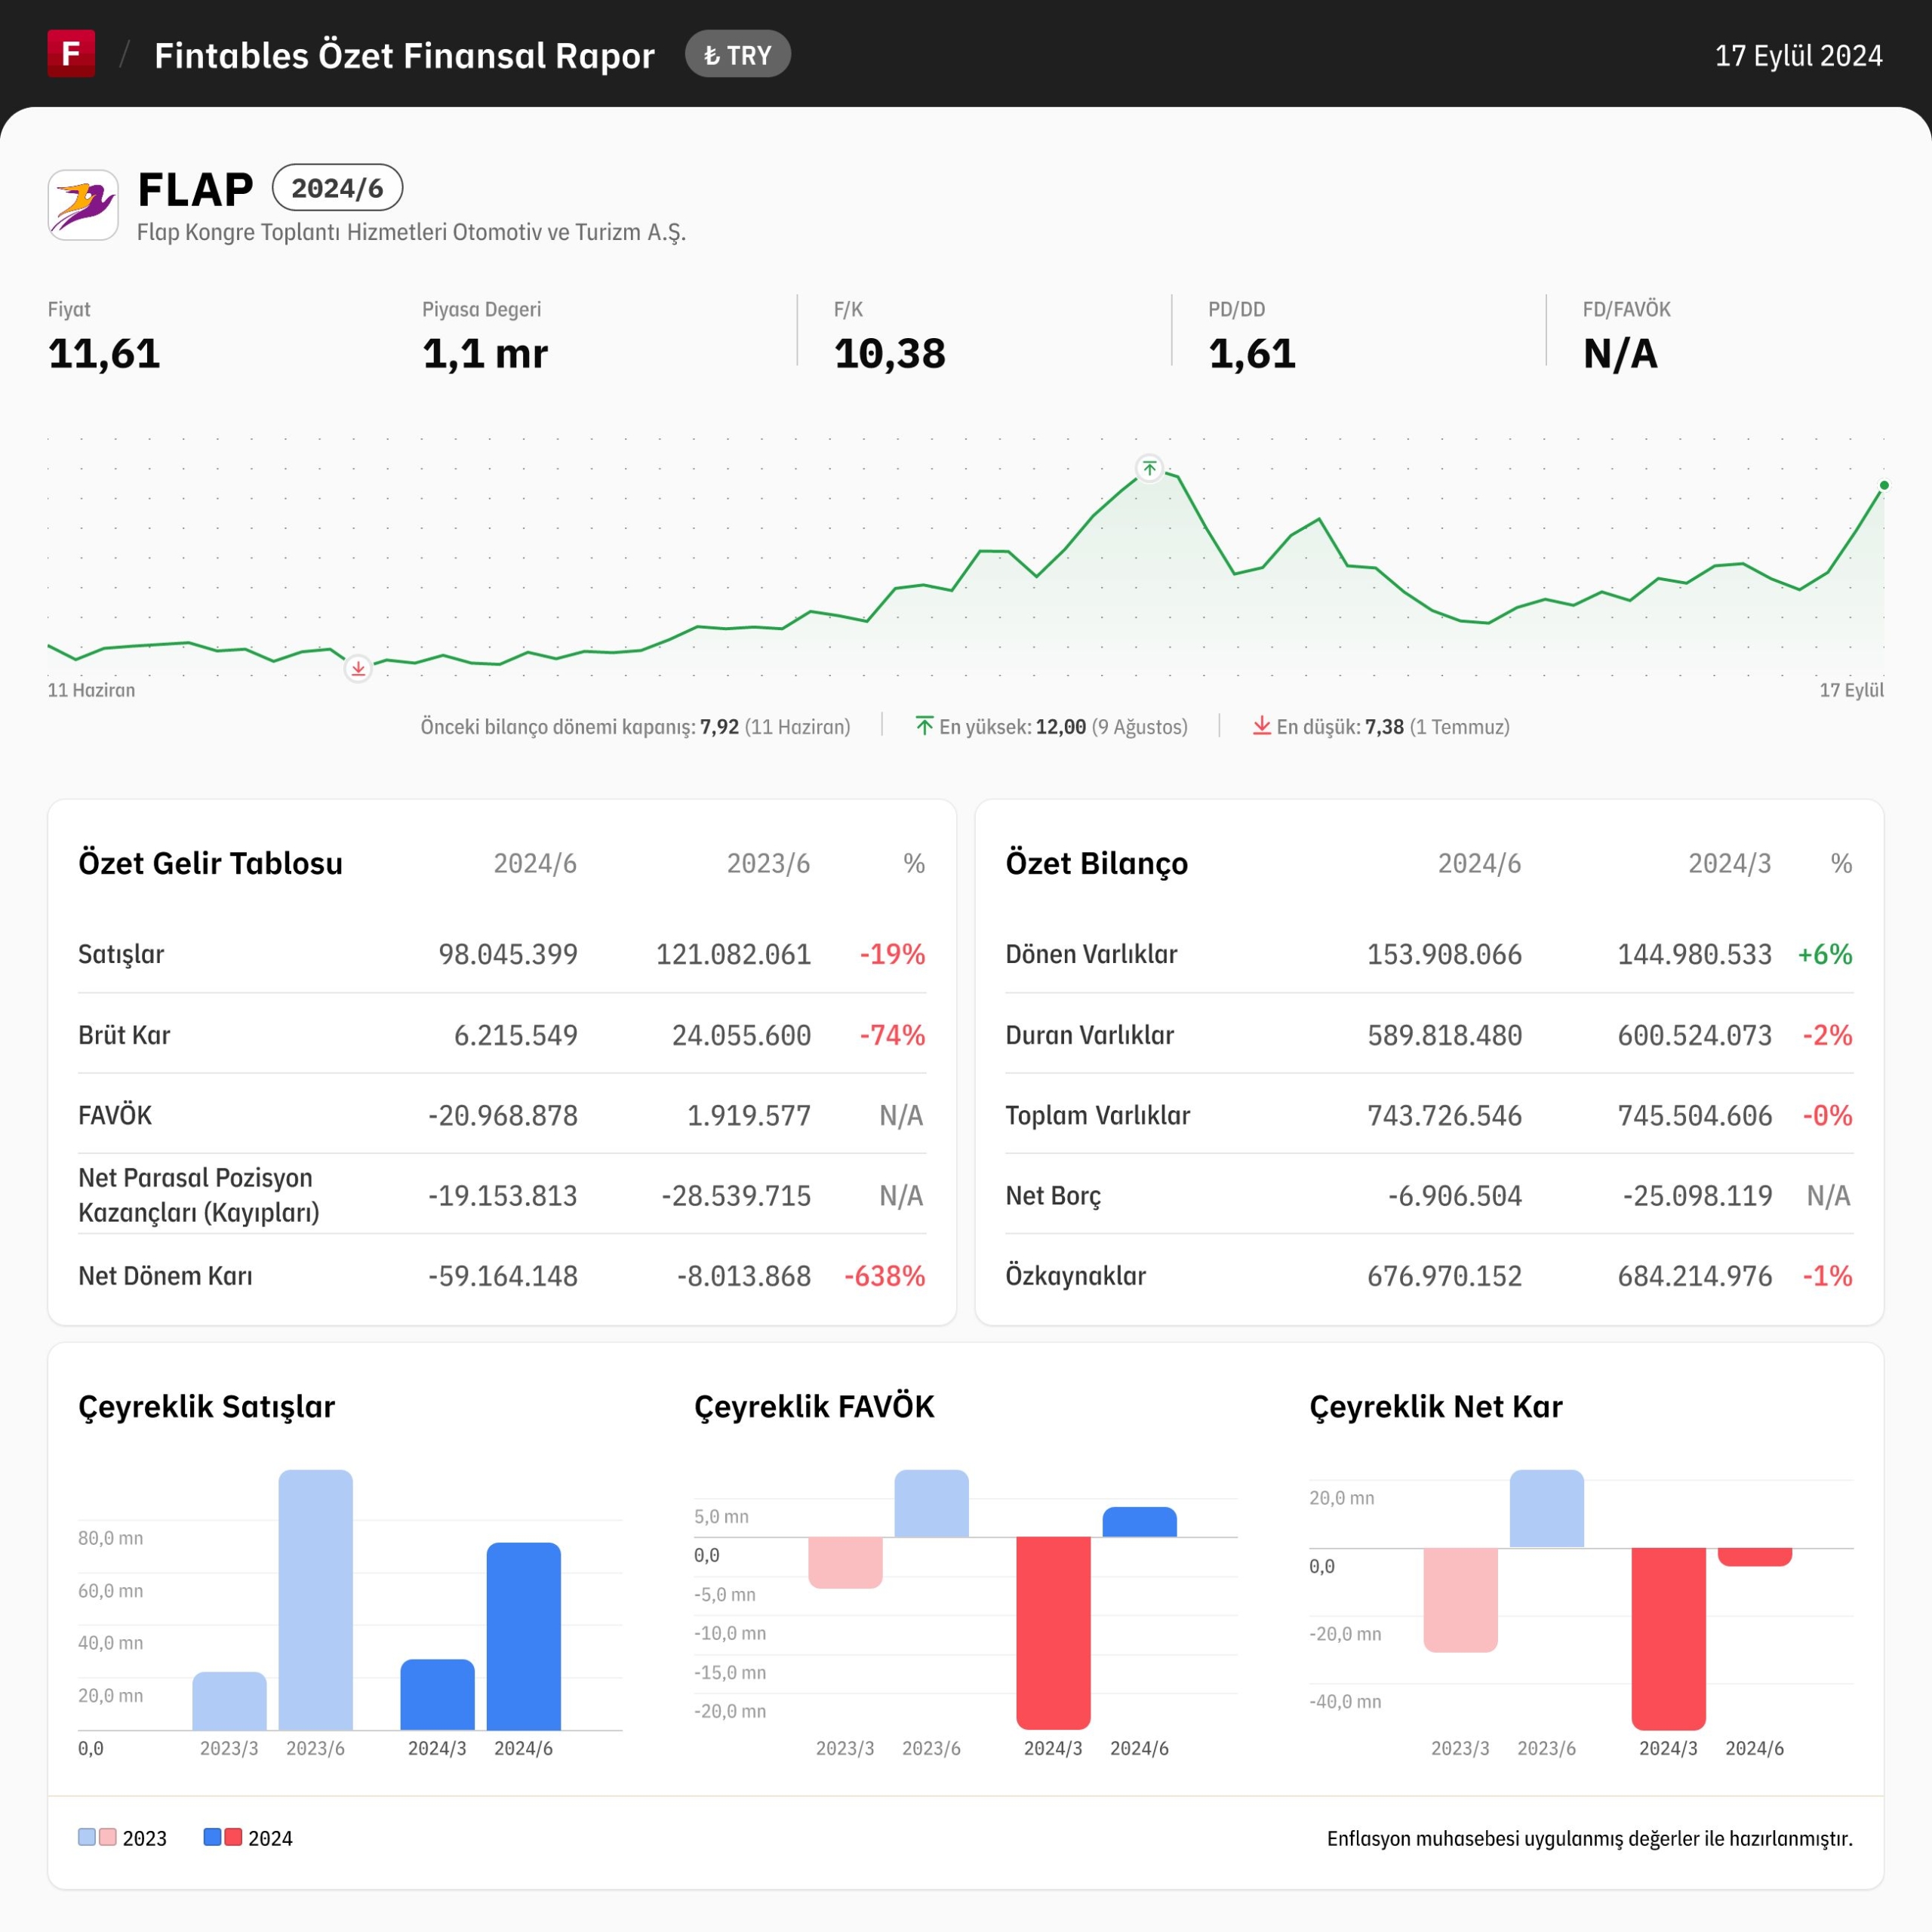
Task: Click the Net Parasal Pozisyon value -19.153.813
Action: [x=503, y=1196]
